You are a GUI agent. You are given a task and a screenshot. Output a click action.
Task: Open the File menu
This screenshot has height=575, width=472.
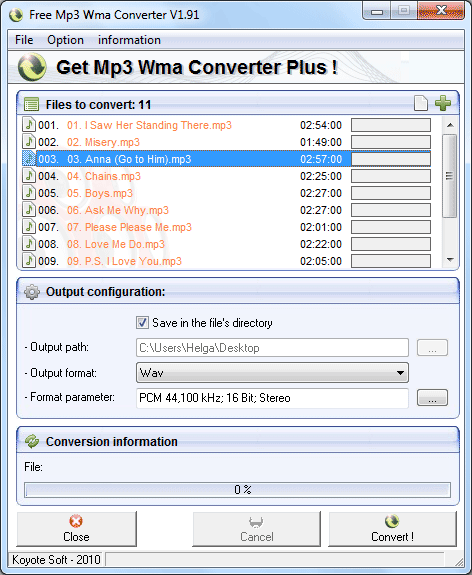24,40
